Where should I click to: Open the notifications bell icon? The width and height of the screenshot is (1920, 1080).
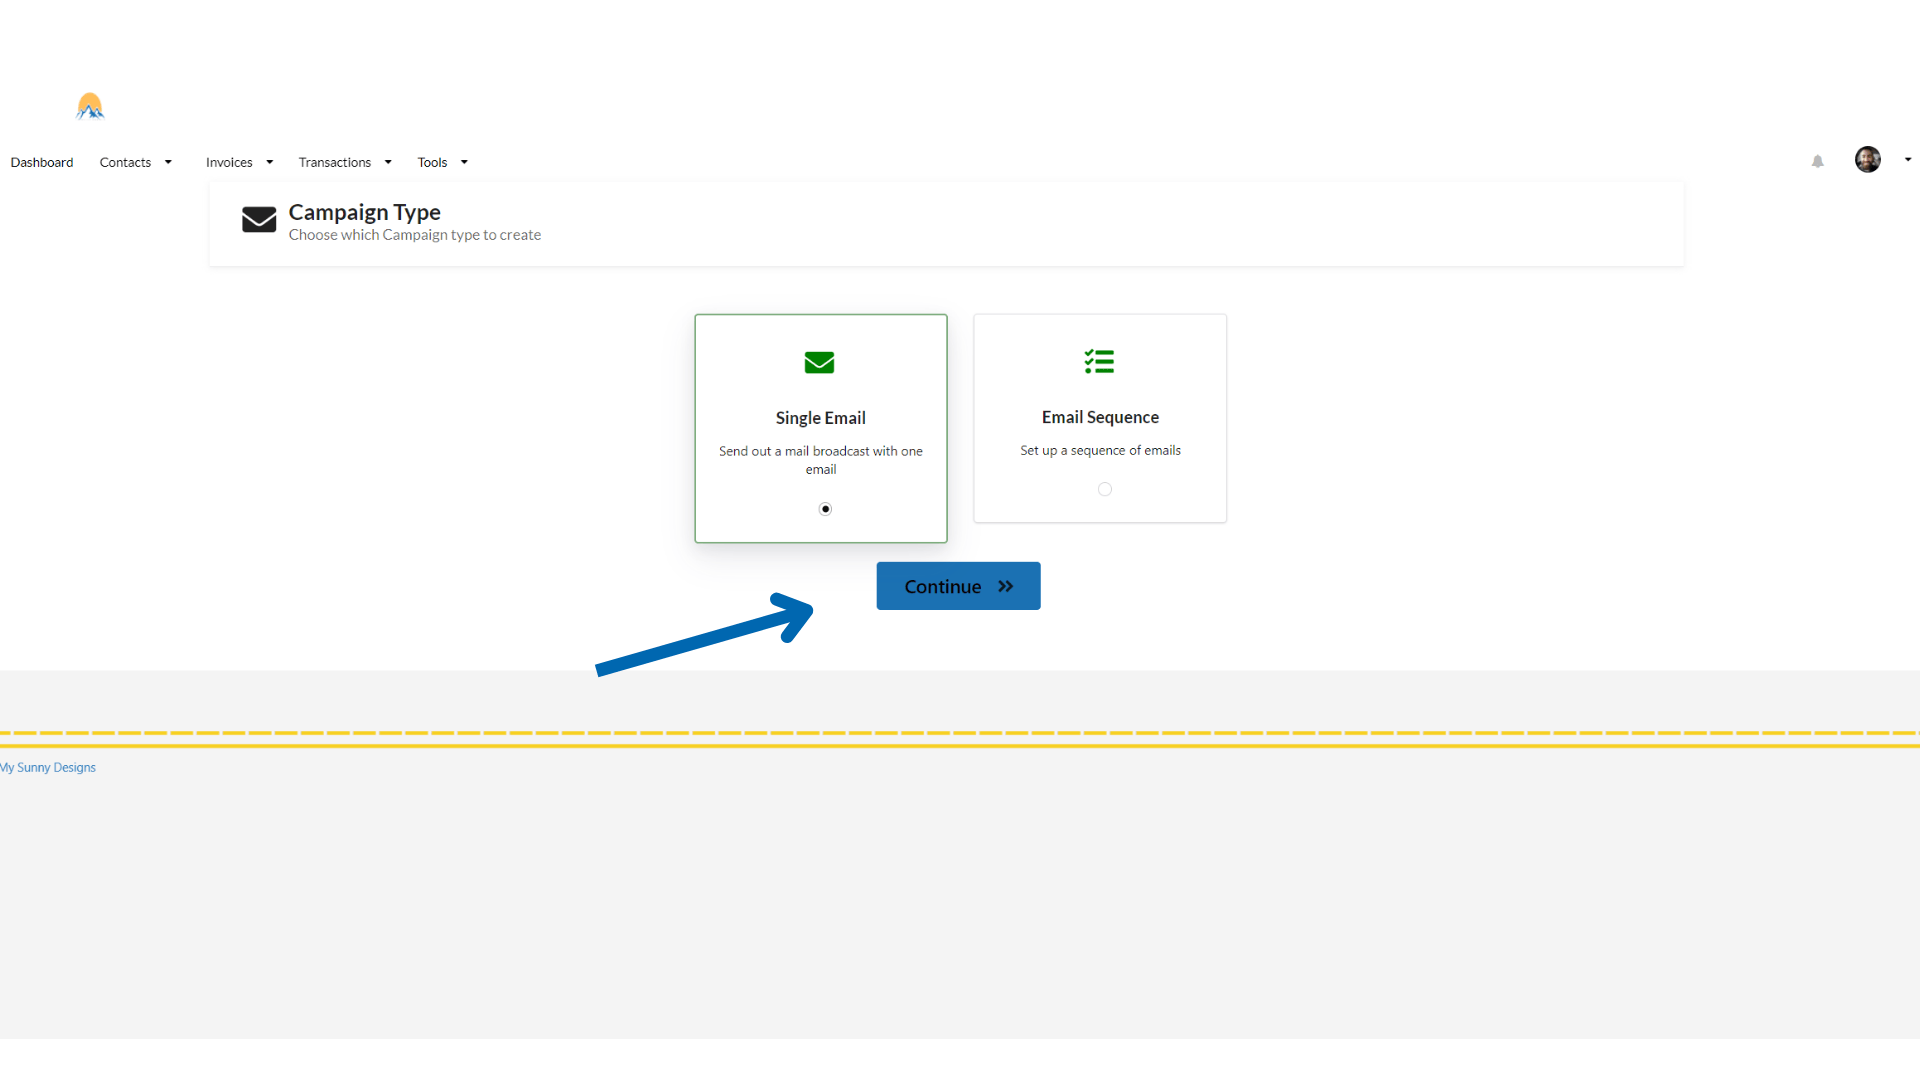pyautogui.click(x=1818, y=161)
